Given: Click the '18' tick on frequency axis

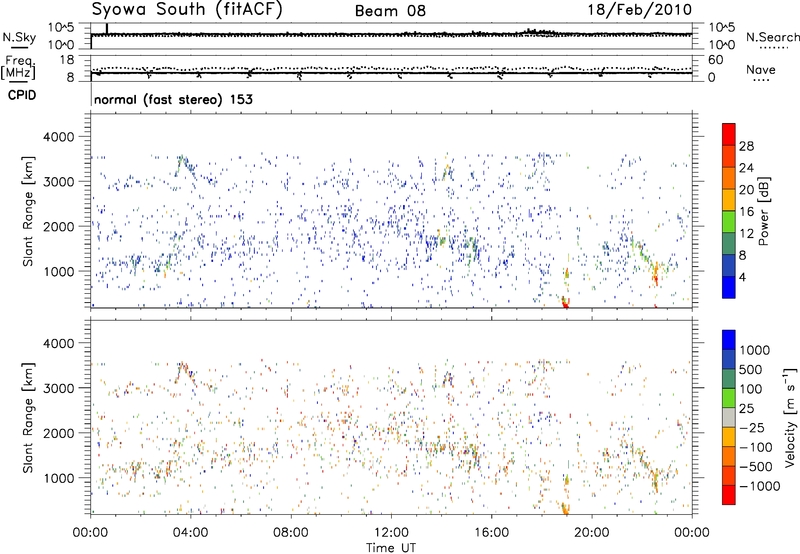Looking at the screenshot, I should (67, 60).
